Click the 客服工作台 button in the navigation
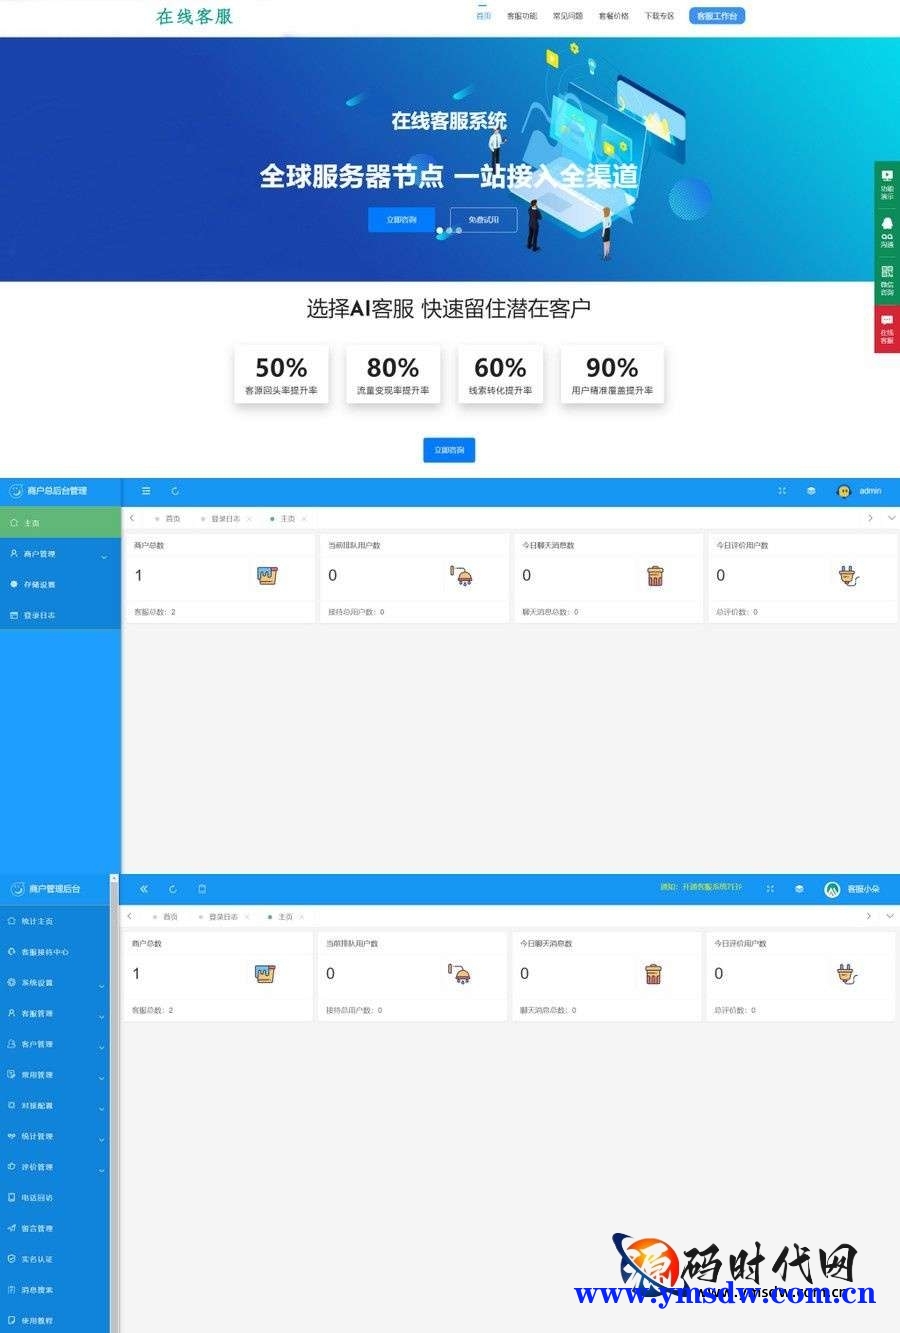The image size is (900, 1333). click(x=716, y=16)
